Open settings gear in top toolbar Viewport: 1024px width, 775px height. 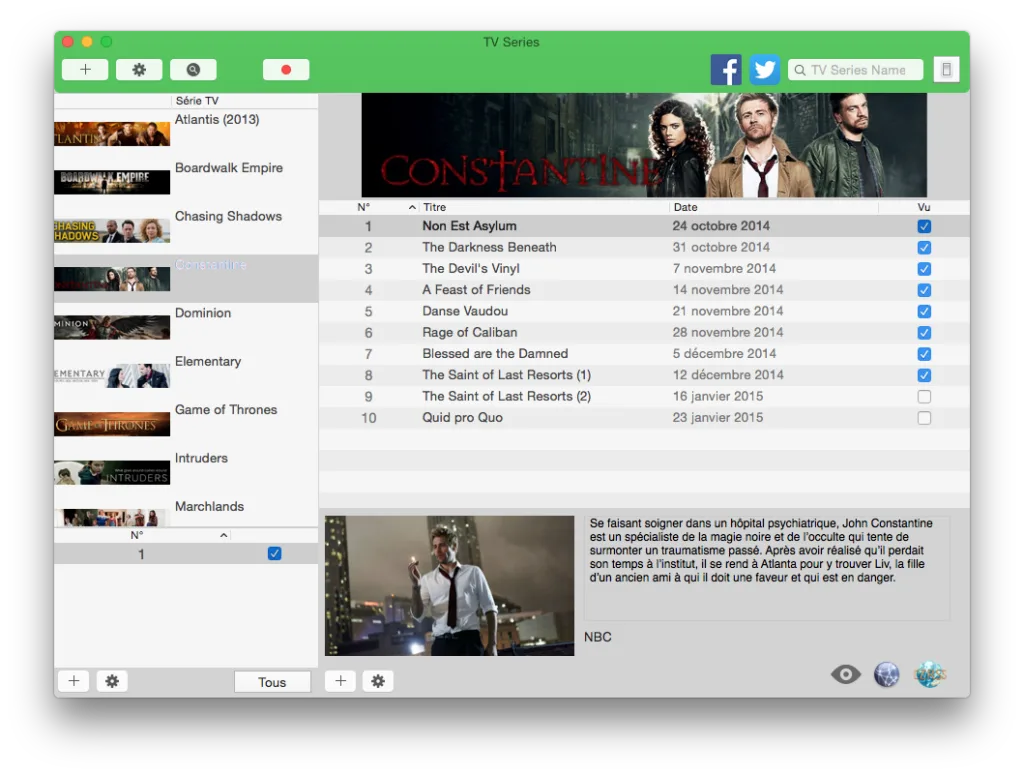pyautogui.click(x=139, y=70)
